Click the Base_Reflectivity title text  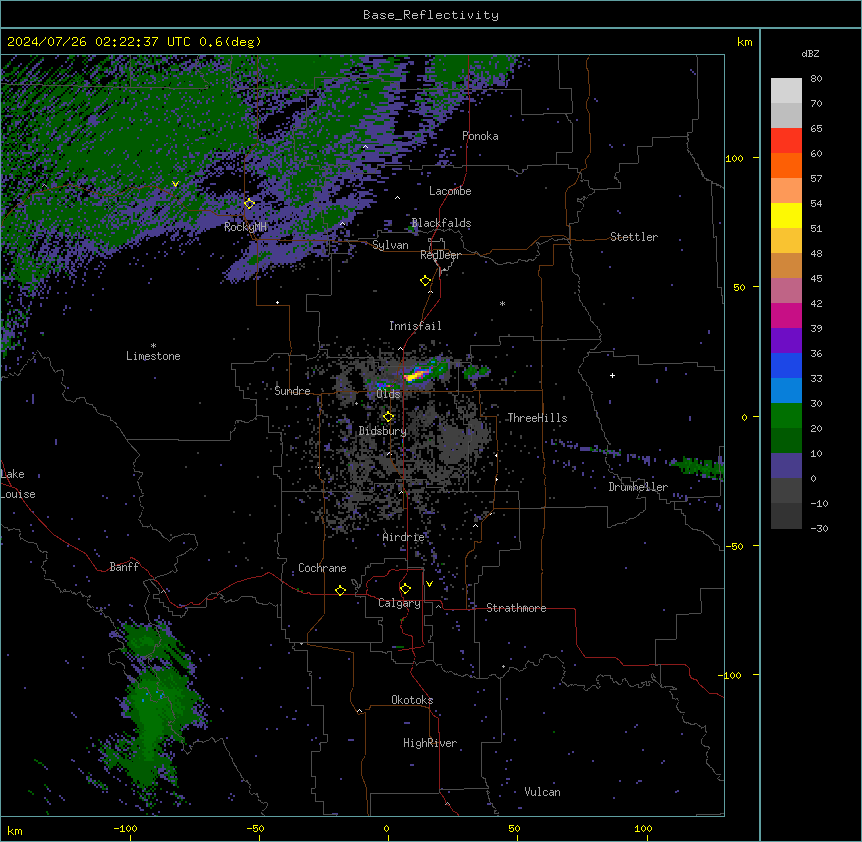coord(430,15)
